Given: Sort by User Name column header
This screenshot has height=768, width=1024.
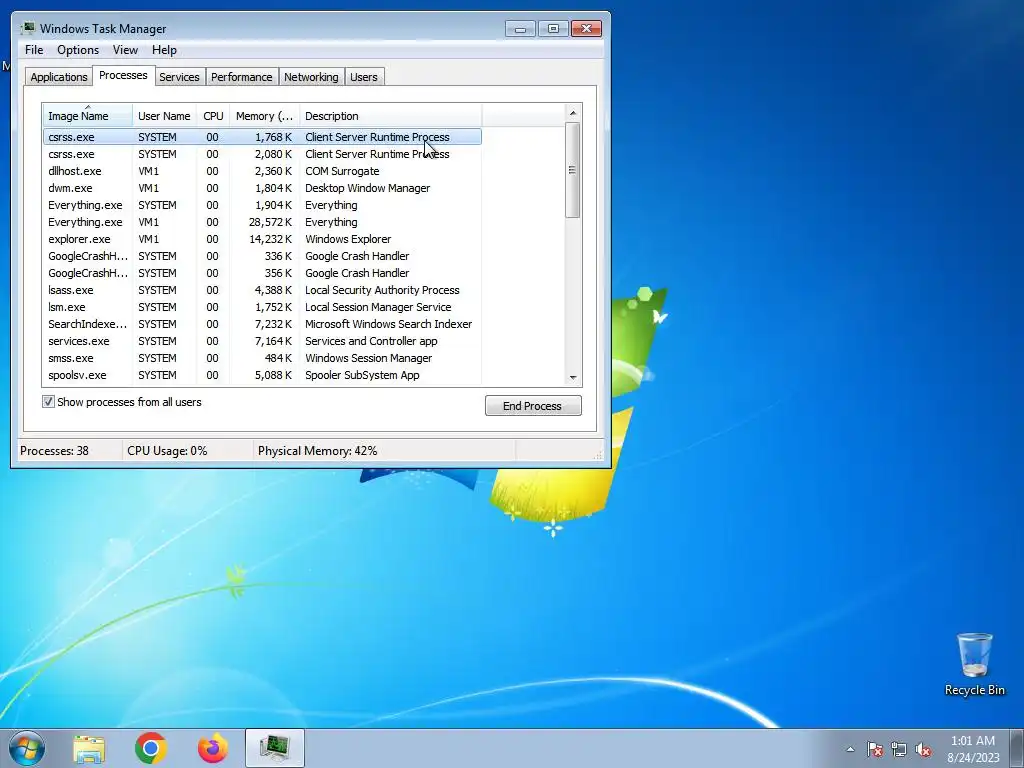Looking at the screenshot, I should (164, 116).
